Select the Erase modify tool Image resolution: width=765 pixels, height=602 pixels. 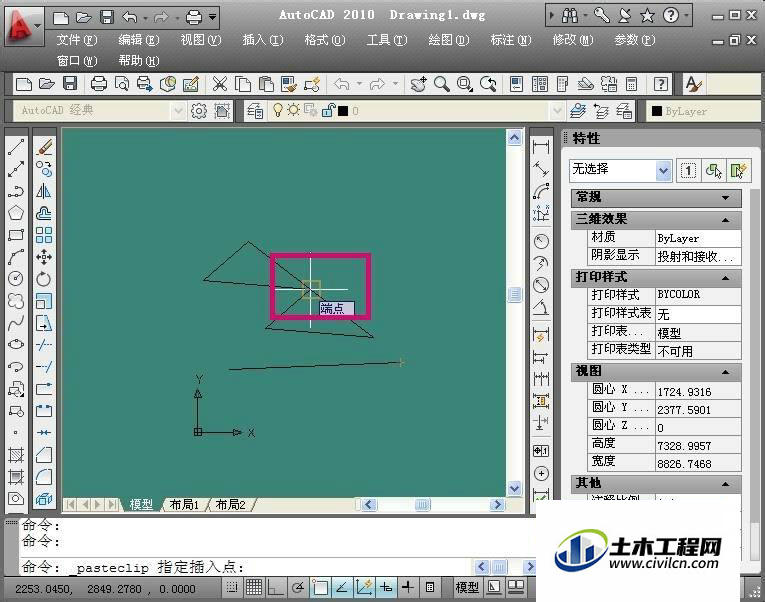tap(44, 147)
